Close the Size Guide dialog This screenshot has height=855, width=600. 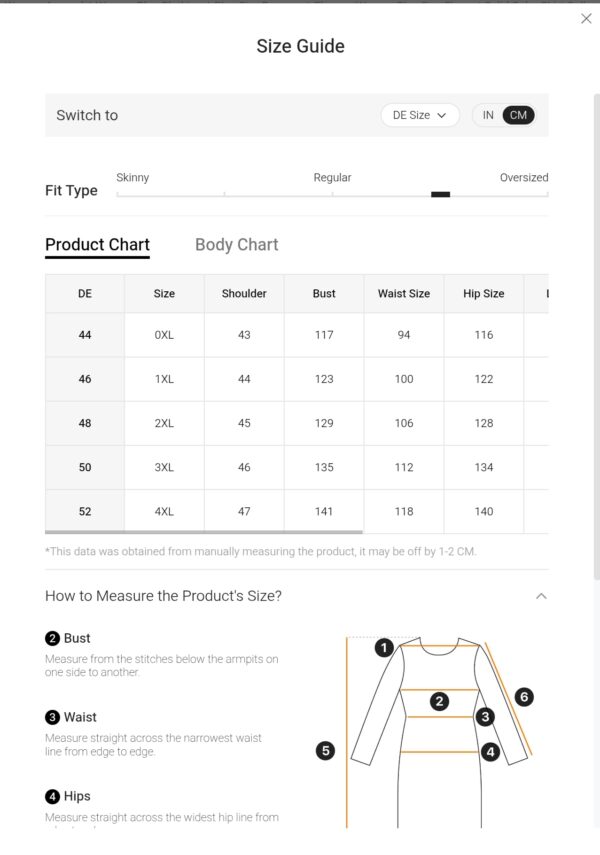(586, 19)
